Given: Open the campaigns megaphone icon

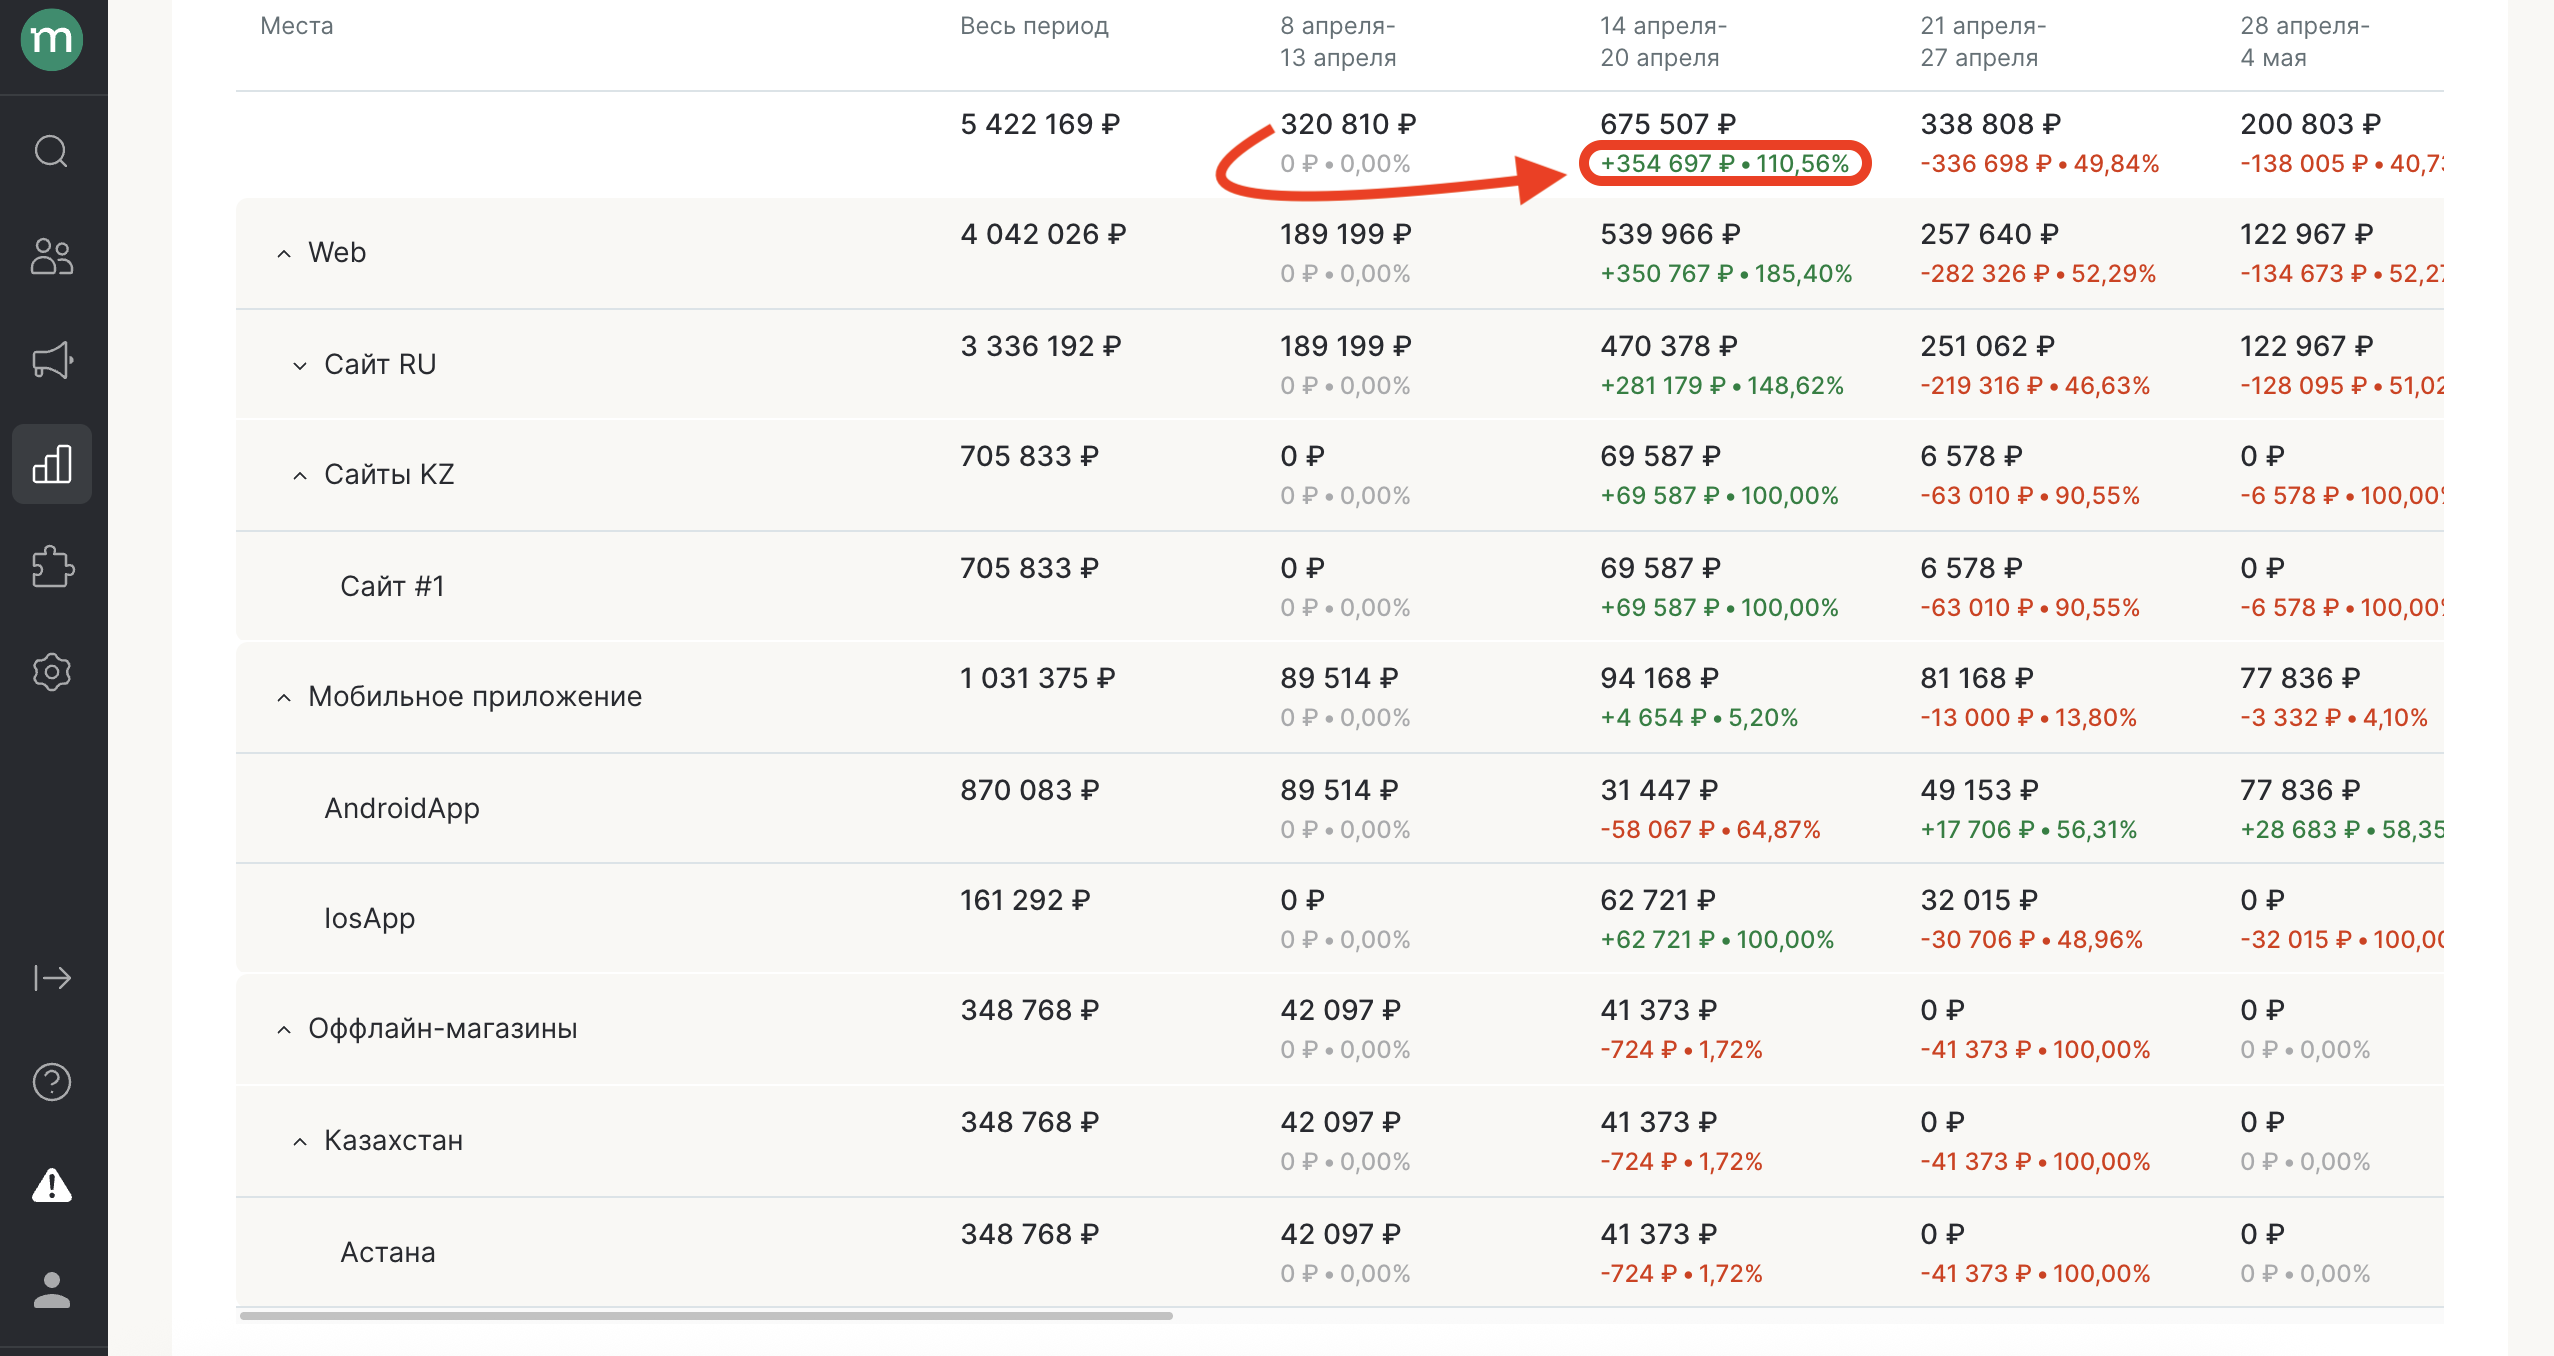Looking at the screenshot, I should click(x=52, y=360).
